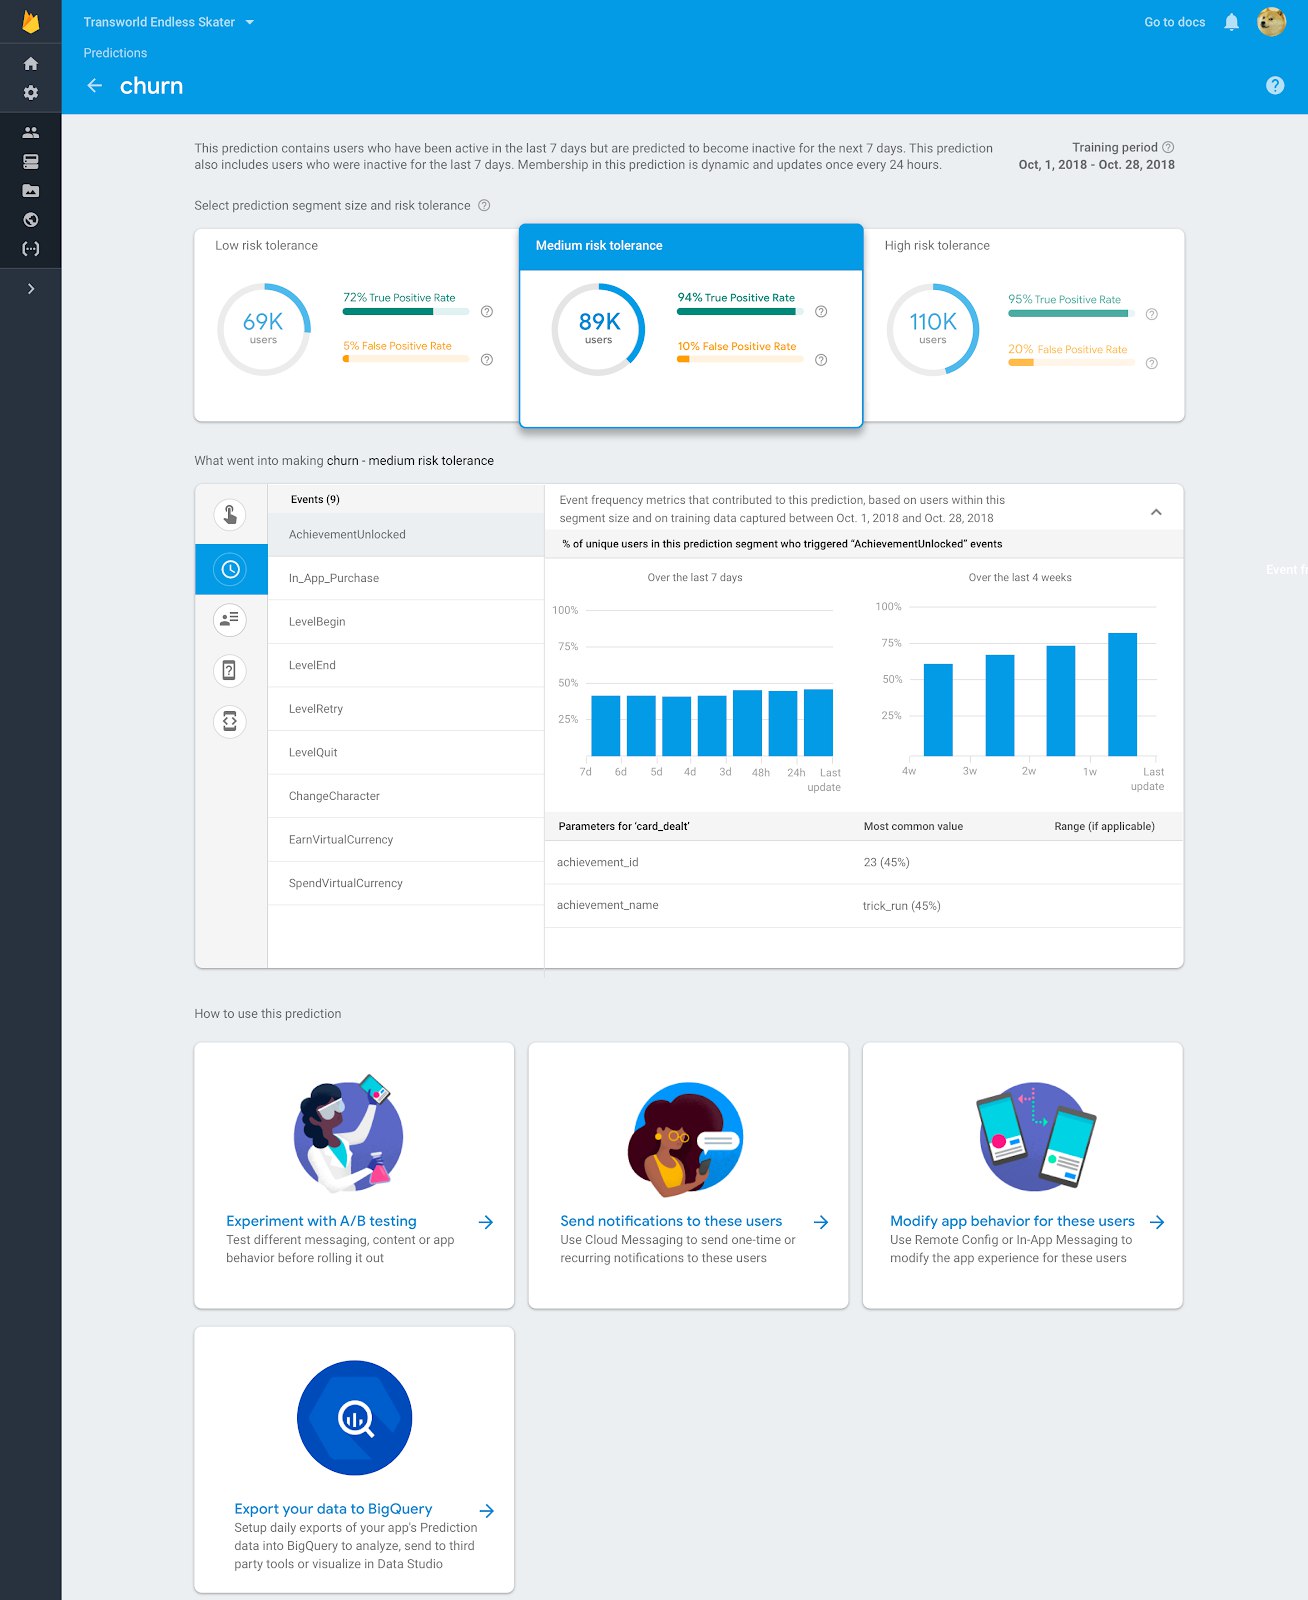The height and width of the screenshot is (1600, 1308).
Task: Click the trick_run (45%) value
Action: (901, 906)
